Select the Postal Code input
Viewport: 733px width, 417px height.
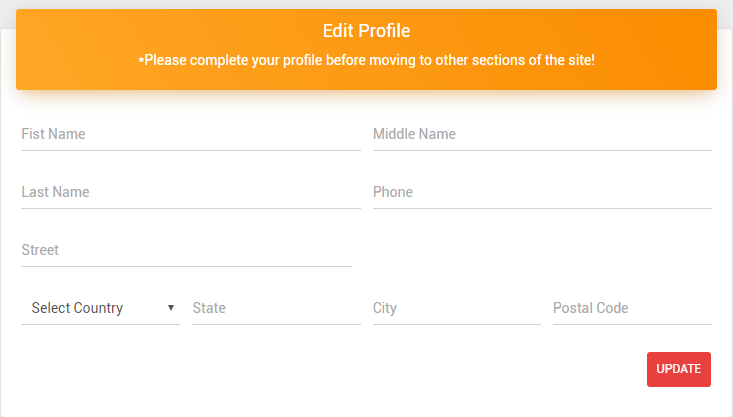pos(631,308)
